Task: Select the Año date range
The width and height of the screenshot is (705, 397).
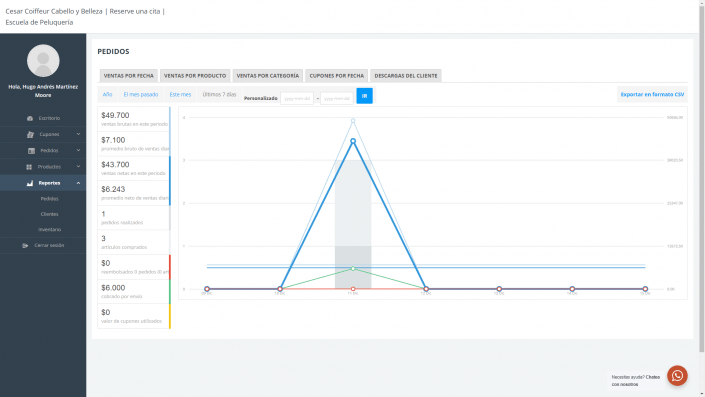Action: tap(107, 94)
